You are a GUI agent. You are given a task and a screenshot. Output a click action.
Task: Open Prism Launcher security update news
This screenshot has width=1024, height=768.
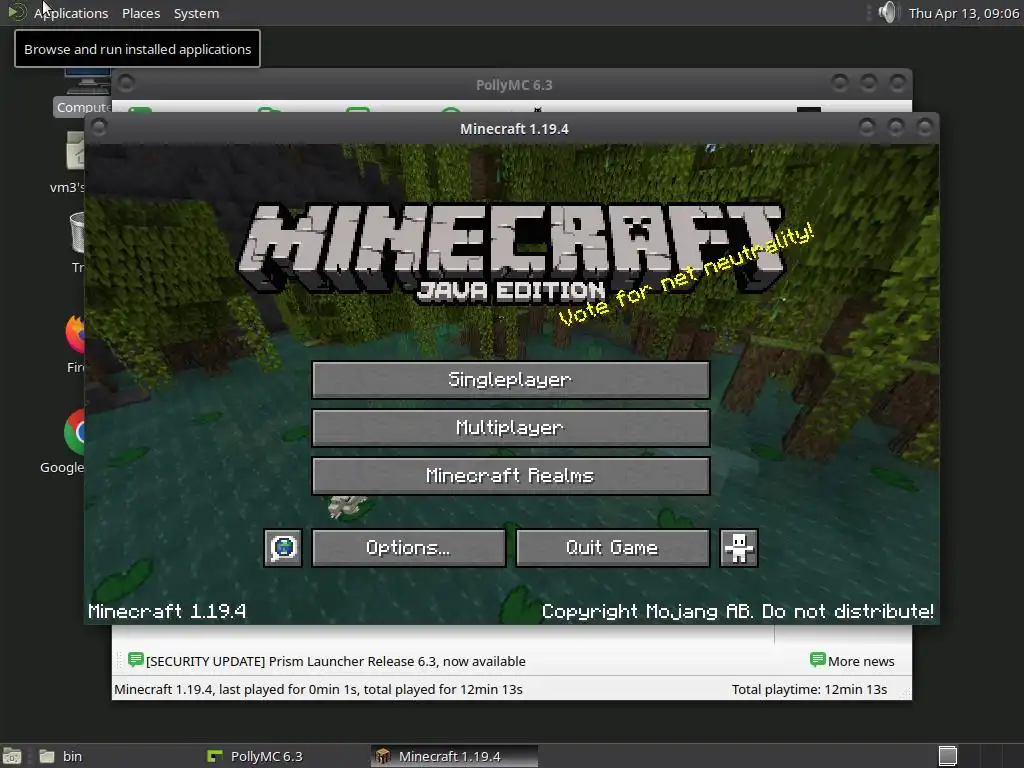327,661
